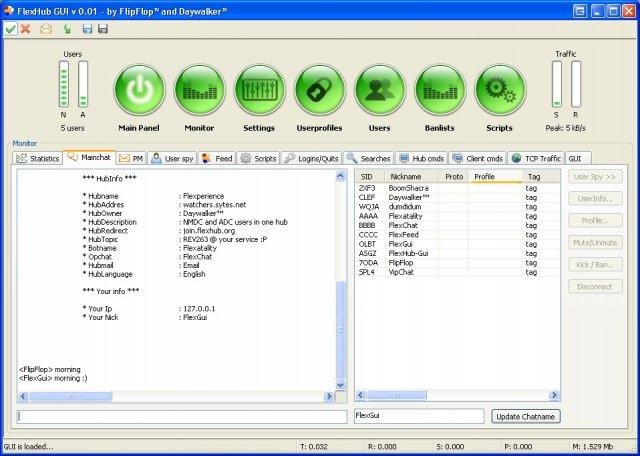The width and height of the screenshot is (640, 456).
Task: Open the PM envelope tab
Action: pyautogui.click(x=131, y=158)
